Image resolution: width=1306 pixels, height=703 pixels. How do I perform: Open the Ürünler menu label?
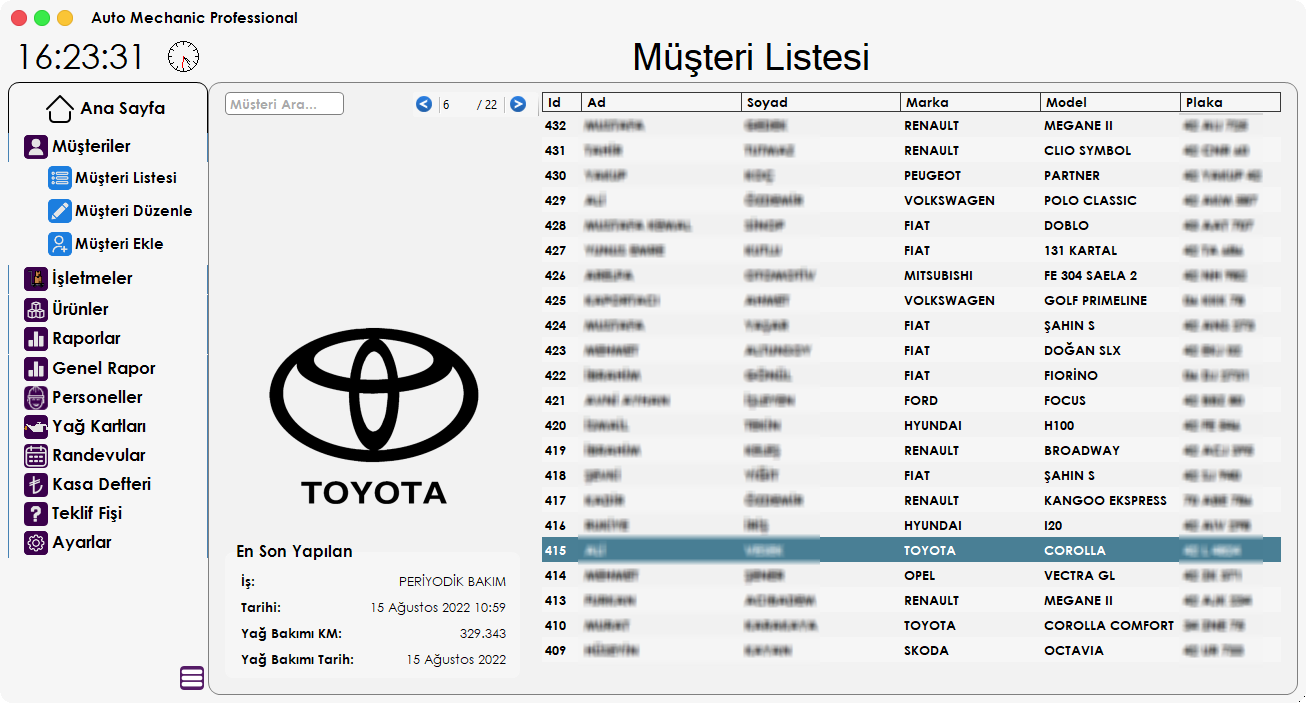pyautogui.click(x=80, y=309)
